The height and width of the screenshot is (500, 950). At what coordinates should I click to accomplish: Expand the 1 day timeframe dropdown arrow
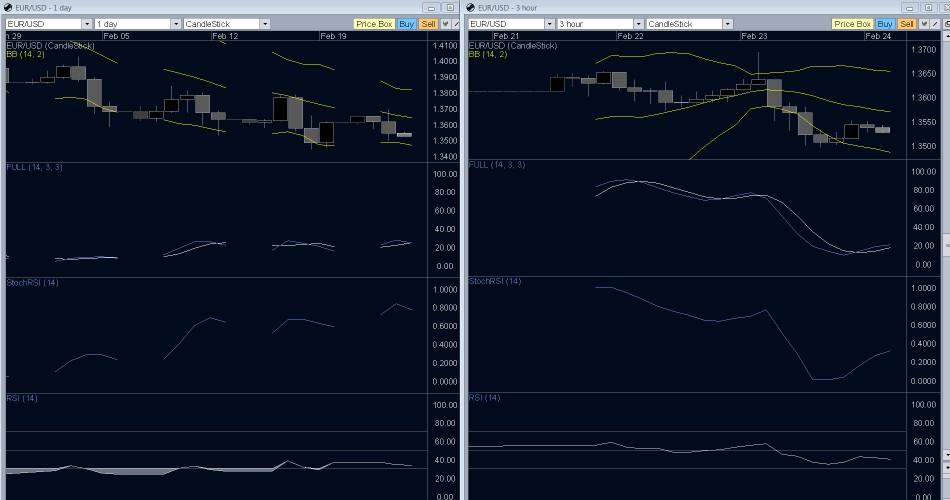tap(176, 24)
